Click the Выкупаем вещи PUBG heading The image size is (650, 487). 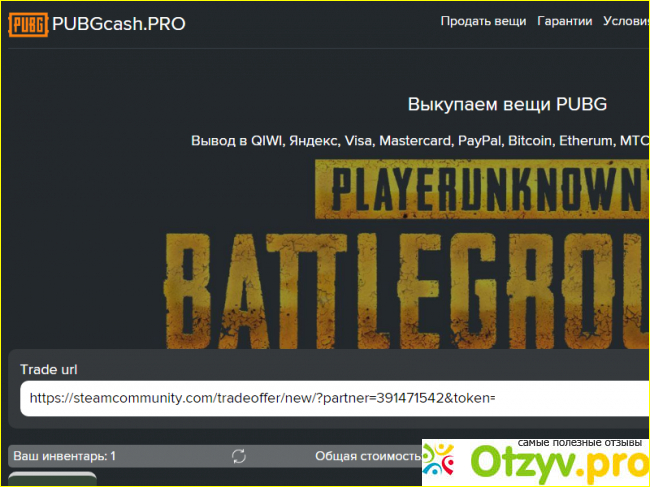click(x=507, y=104)
